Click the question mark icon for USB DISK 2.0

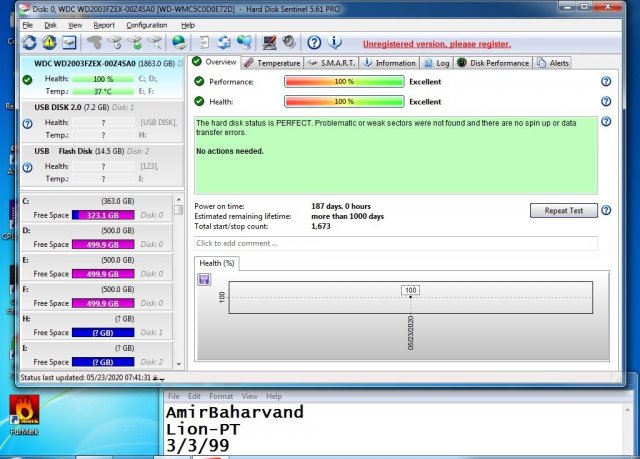point(28,123)
